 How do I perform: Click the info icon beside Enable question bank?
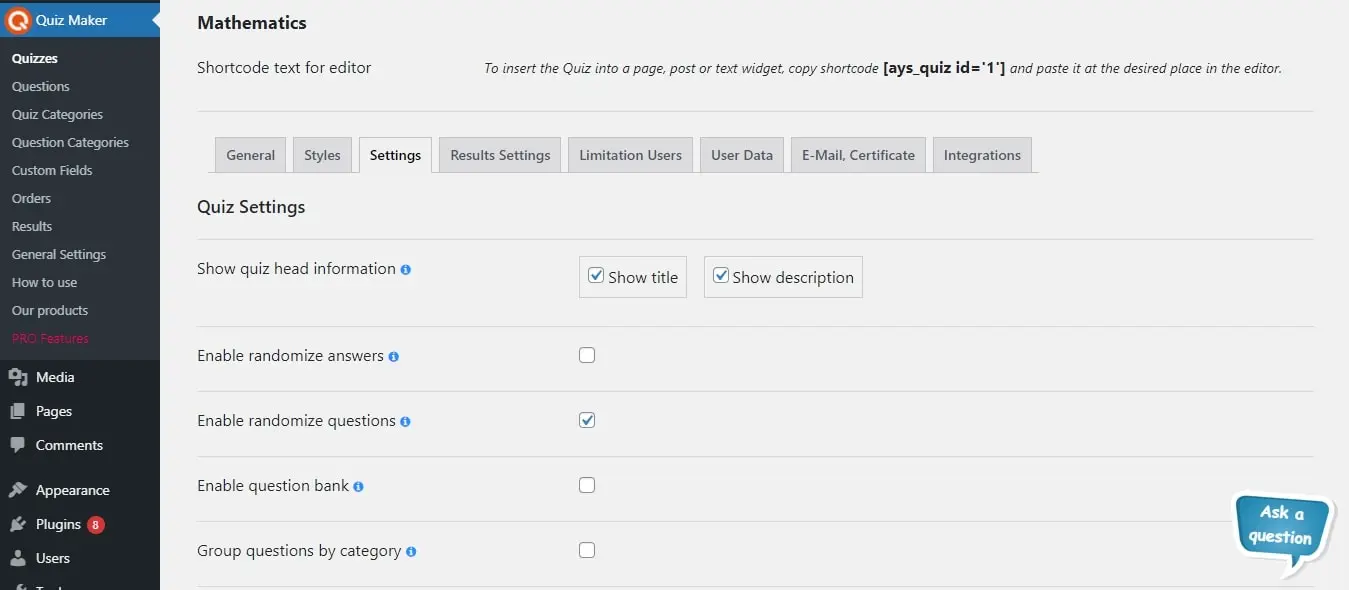point(360,486)
